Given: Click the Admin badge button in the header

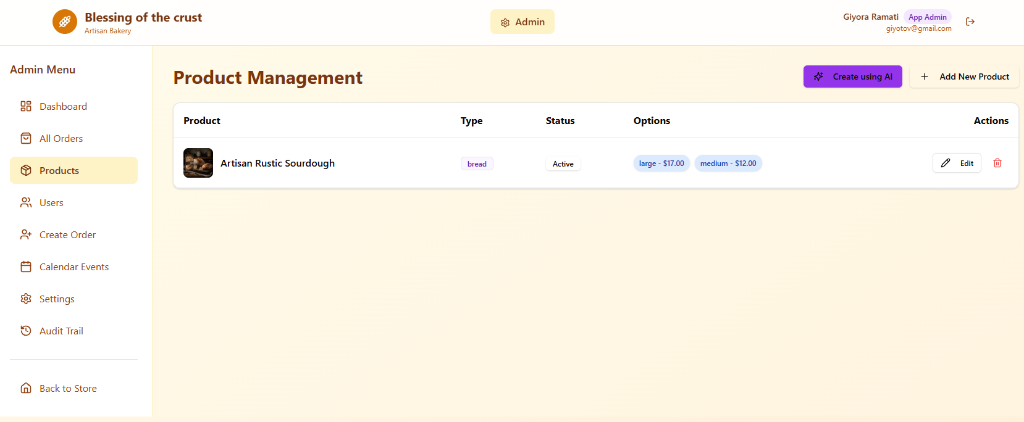Looking at the screenshot, I should pyautogui.click(x=522, y=22).
